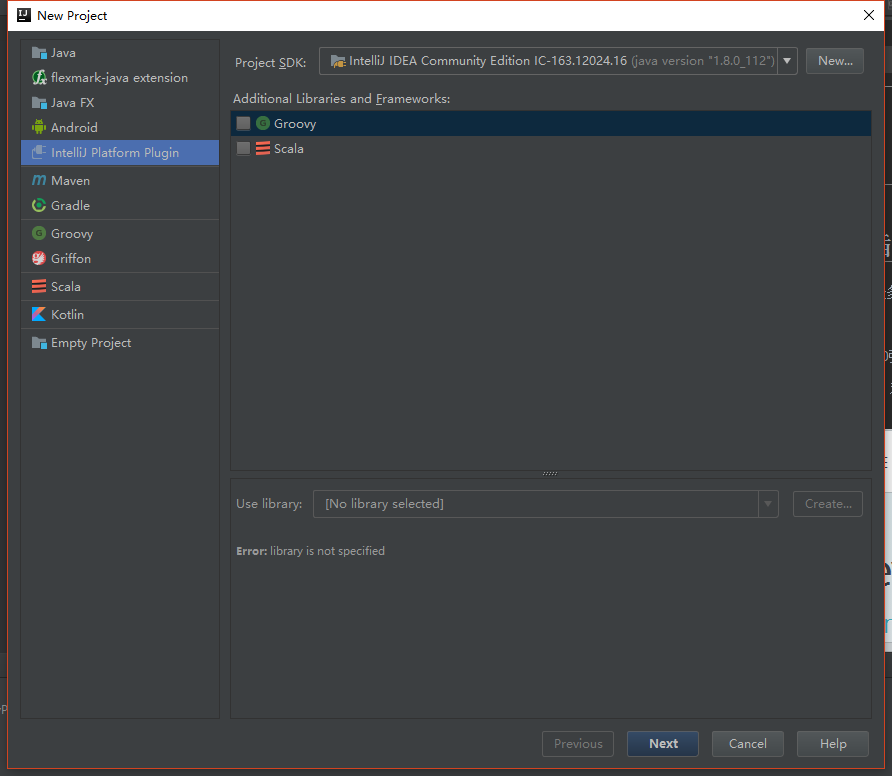892x776 pixels.
Task: Select the Scala icon in the sidebar
Action: [x=39, y=286]
